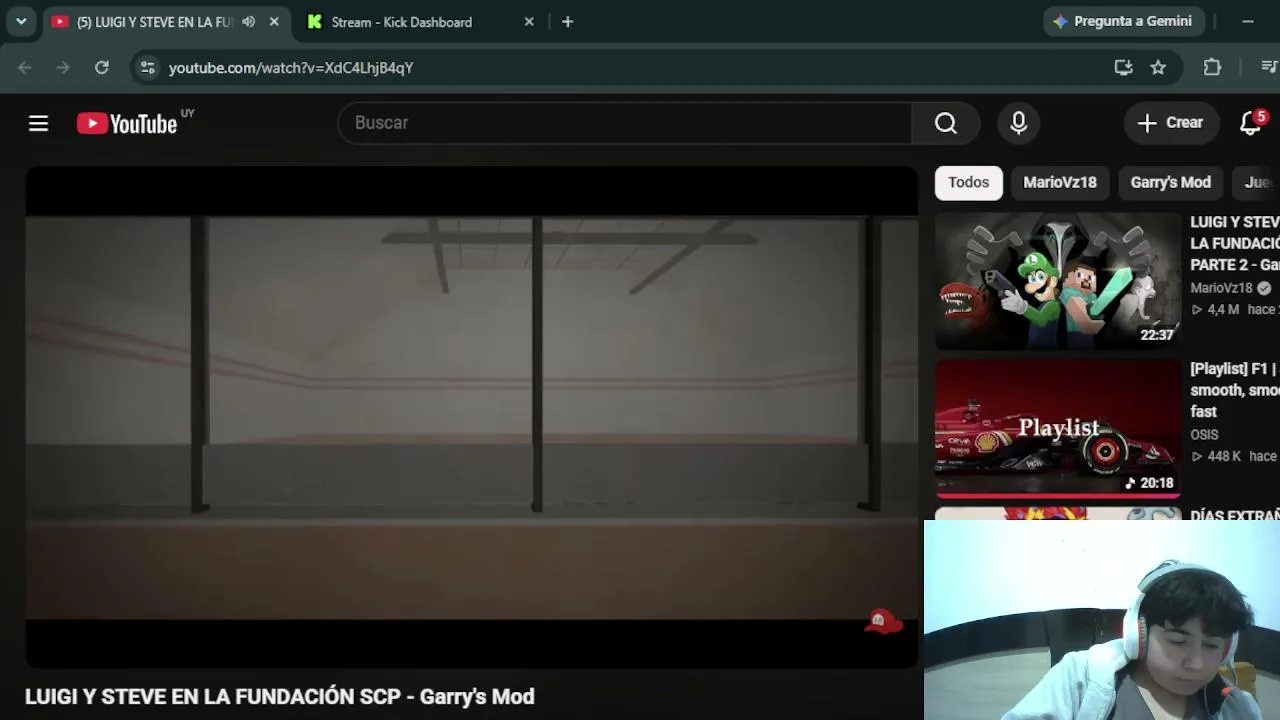Viewport: 1280px width, 720px height.
Task: Start voice search with the microphone
Action: click(1018, 123)
